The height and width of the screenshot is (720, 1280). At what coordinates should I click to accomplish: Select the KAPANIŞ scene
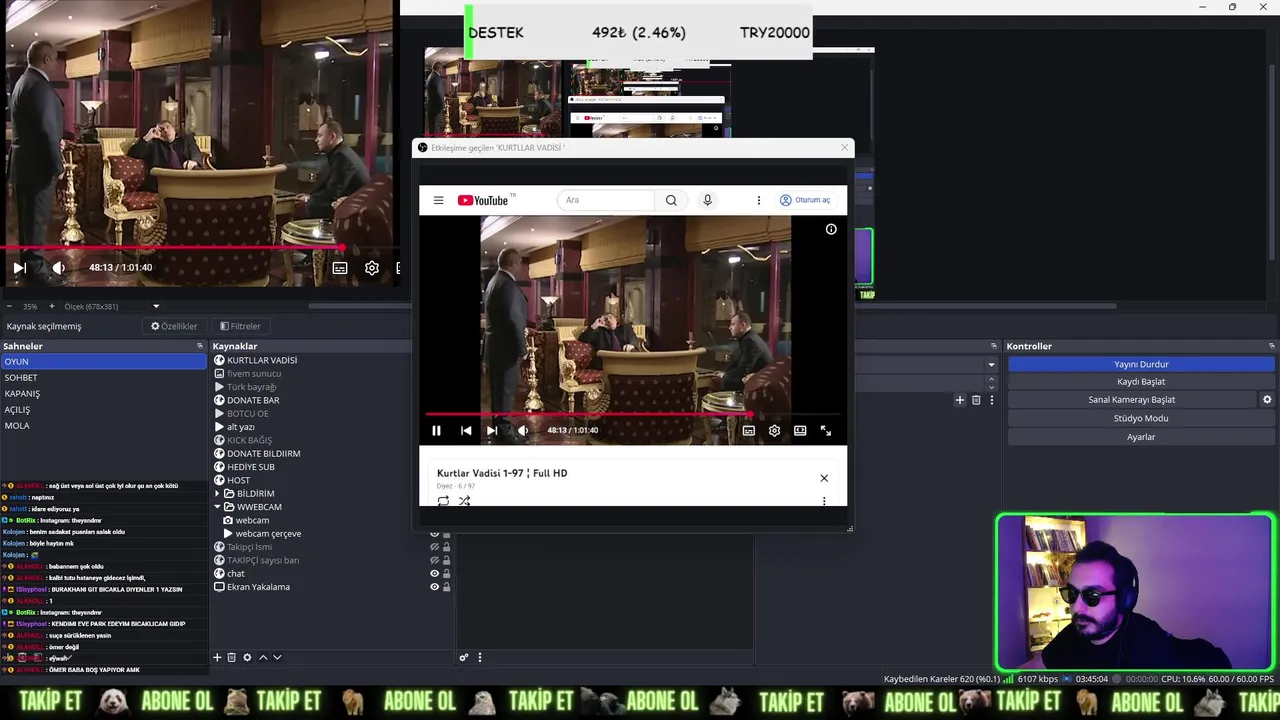pyautogui.click(x=103, y=394)
